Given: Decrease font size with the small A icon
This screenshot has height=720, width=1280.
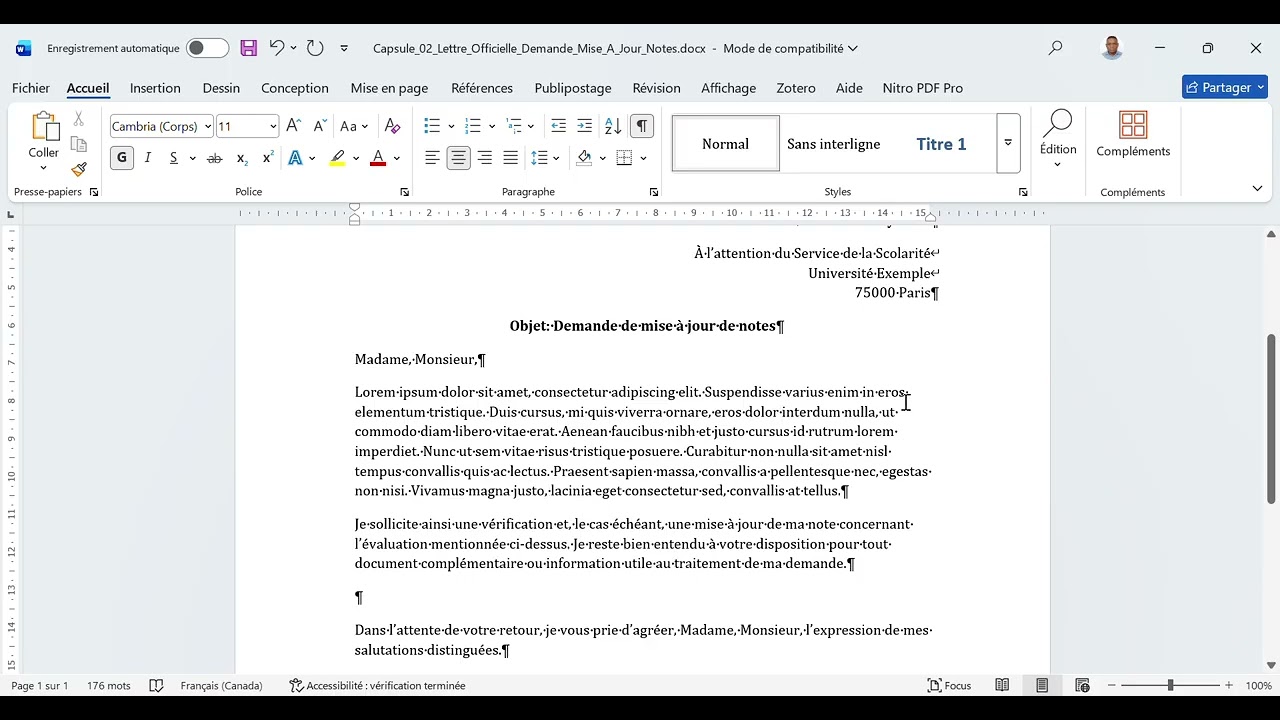Looking at the screenshot, I should [320, 126].
